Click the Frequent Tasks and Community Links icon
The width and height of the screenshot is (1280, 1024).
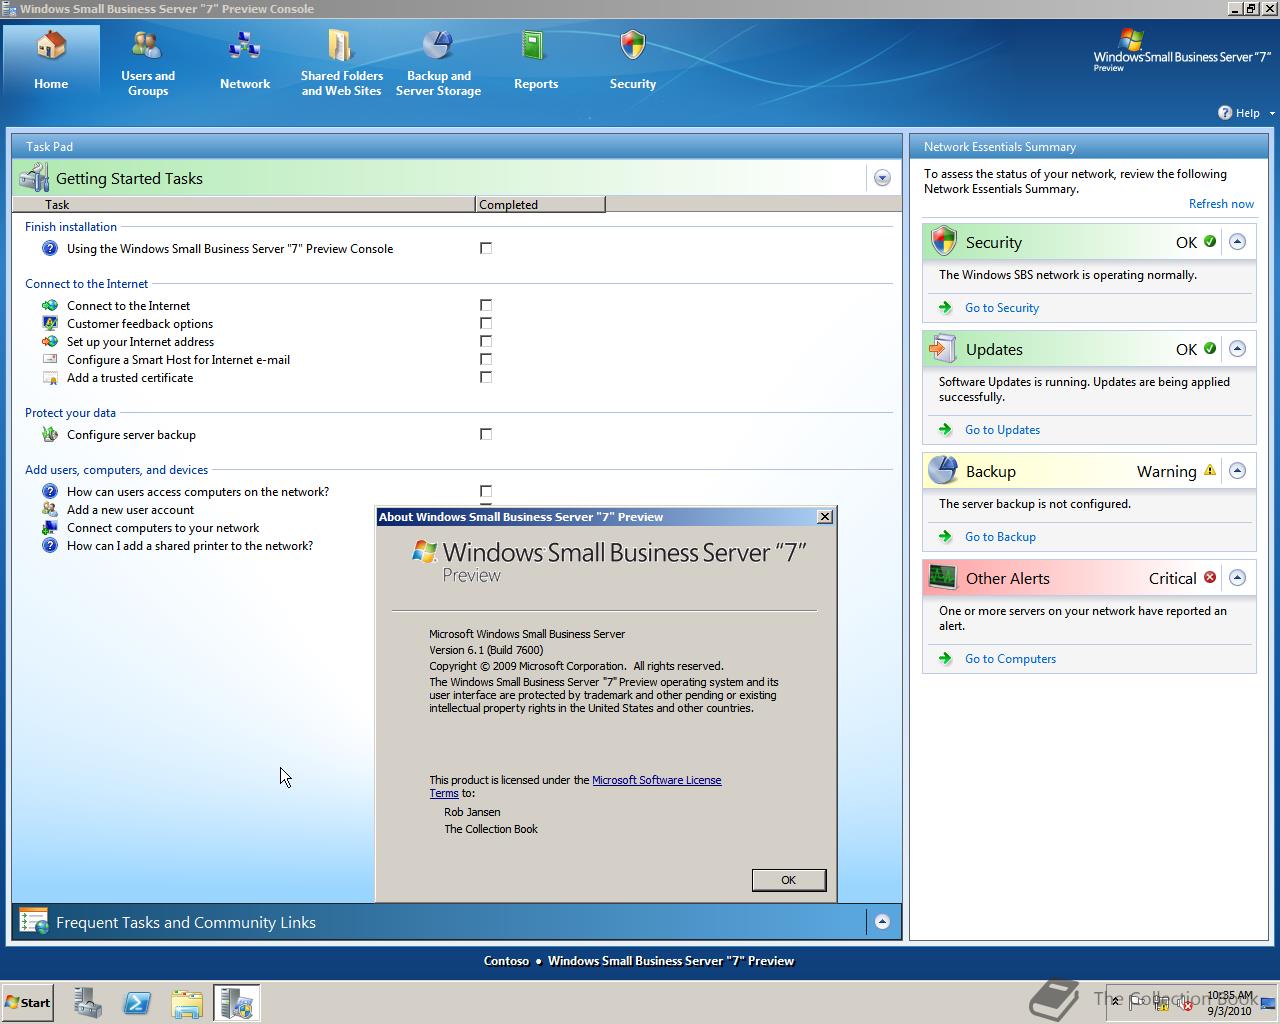[x=34, y=922]
